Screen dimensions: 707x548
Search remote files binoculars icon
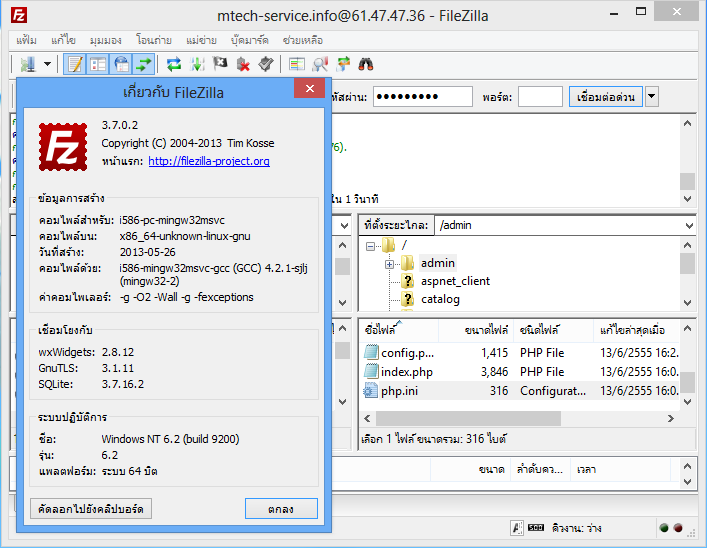point(366,64)
